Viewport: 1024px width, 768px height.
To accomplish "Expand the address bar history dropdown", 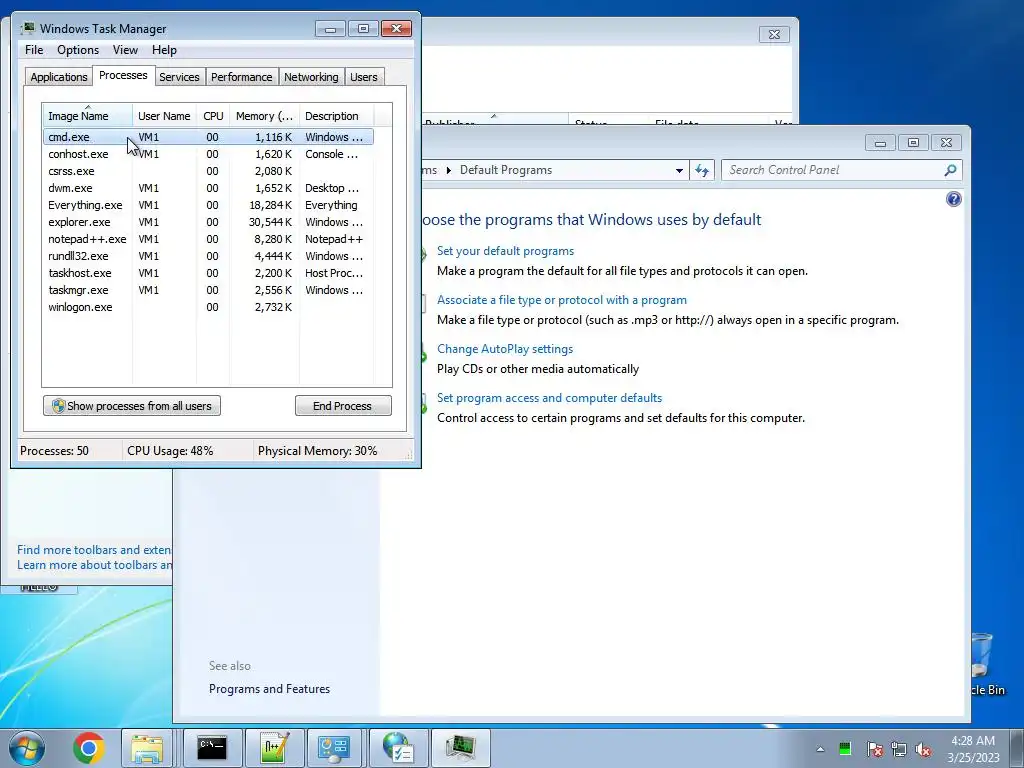I will click(679, 170).
